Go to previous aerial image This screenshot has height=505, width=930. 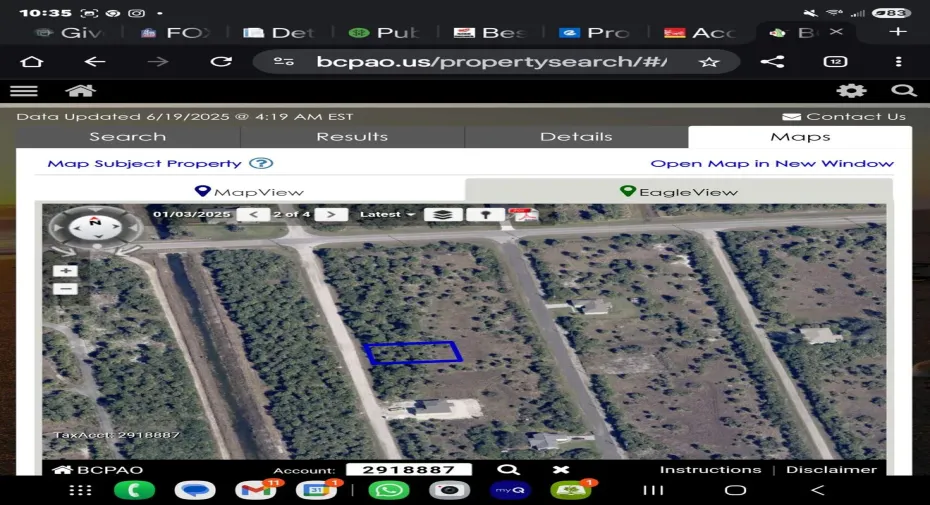pos(256,214)
